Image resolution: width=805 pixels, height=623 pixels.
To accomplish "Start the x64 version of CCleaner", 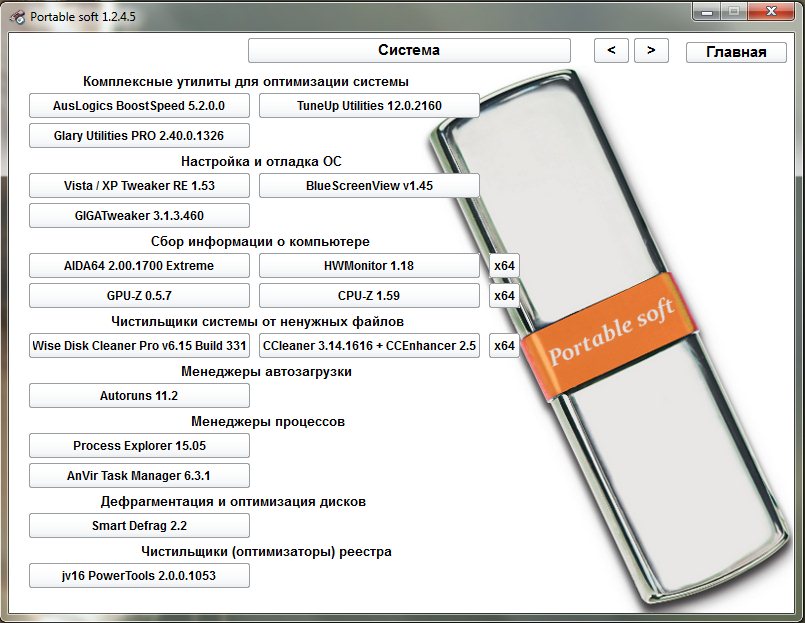I will 504,346.
